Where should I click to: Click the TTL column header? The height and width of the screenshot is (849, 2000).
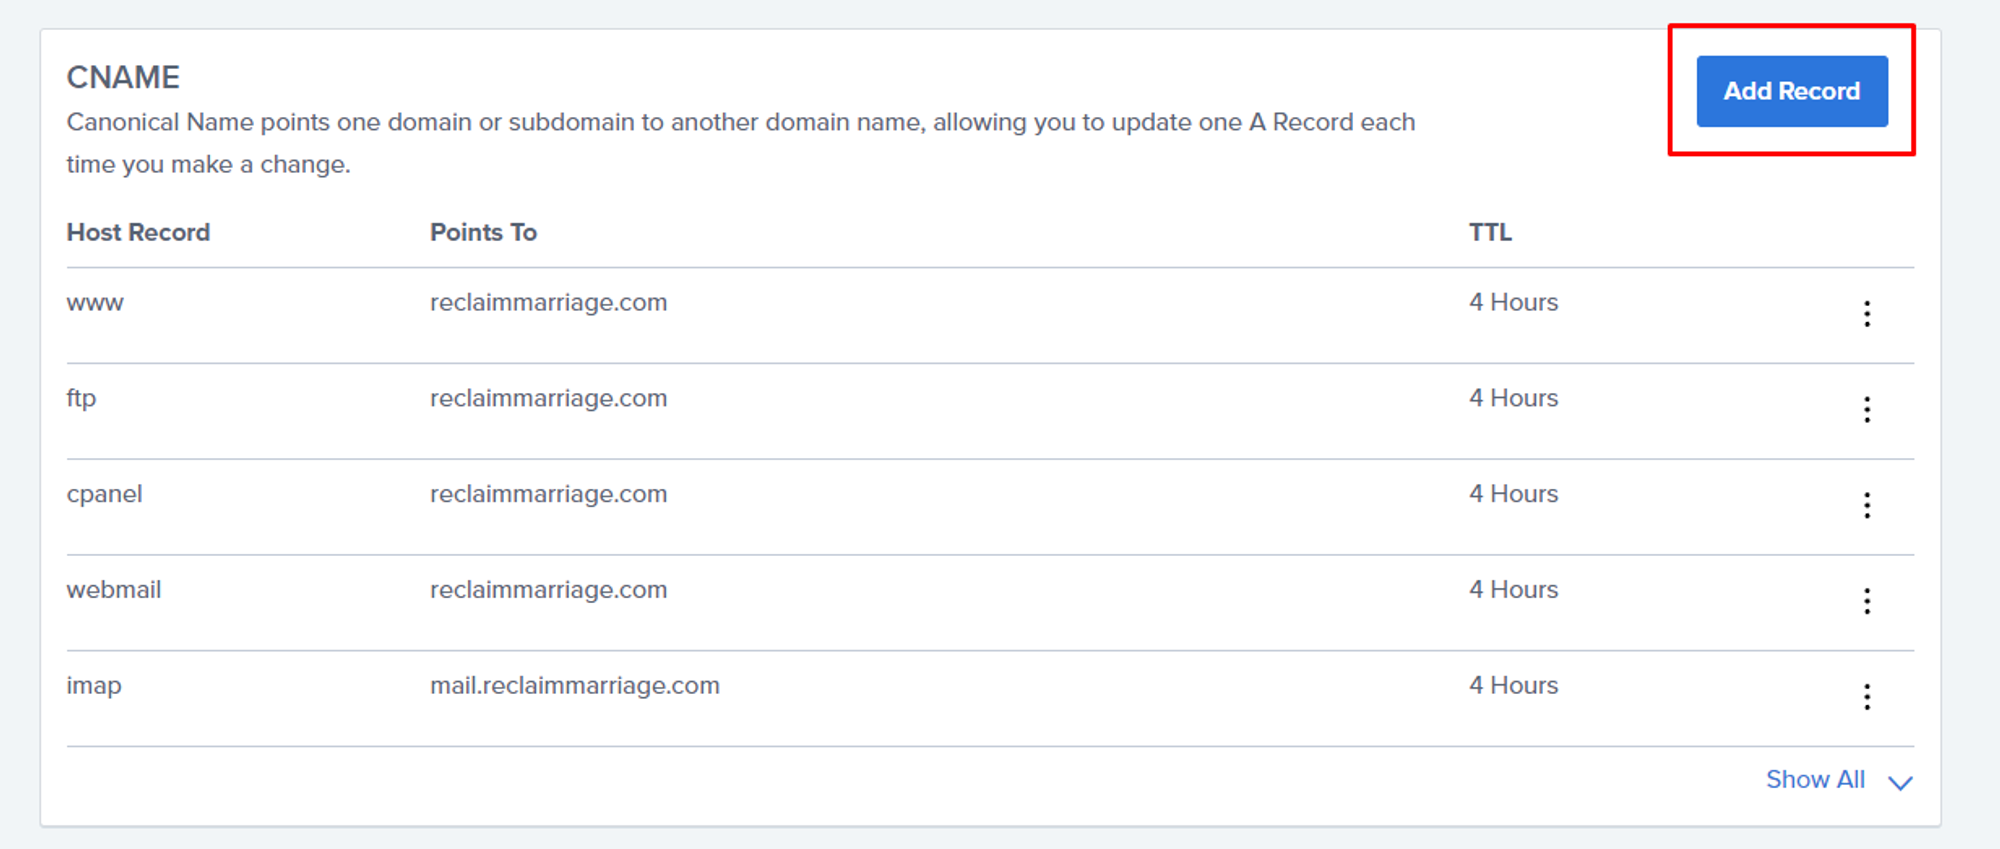1489,232
